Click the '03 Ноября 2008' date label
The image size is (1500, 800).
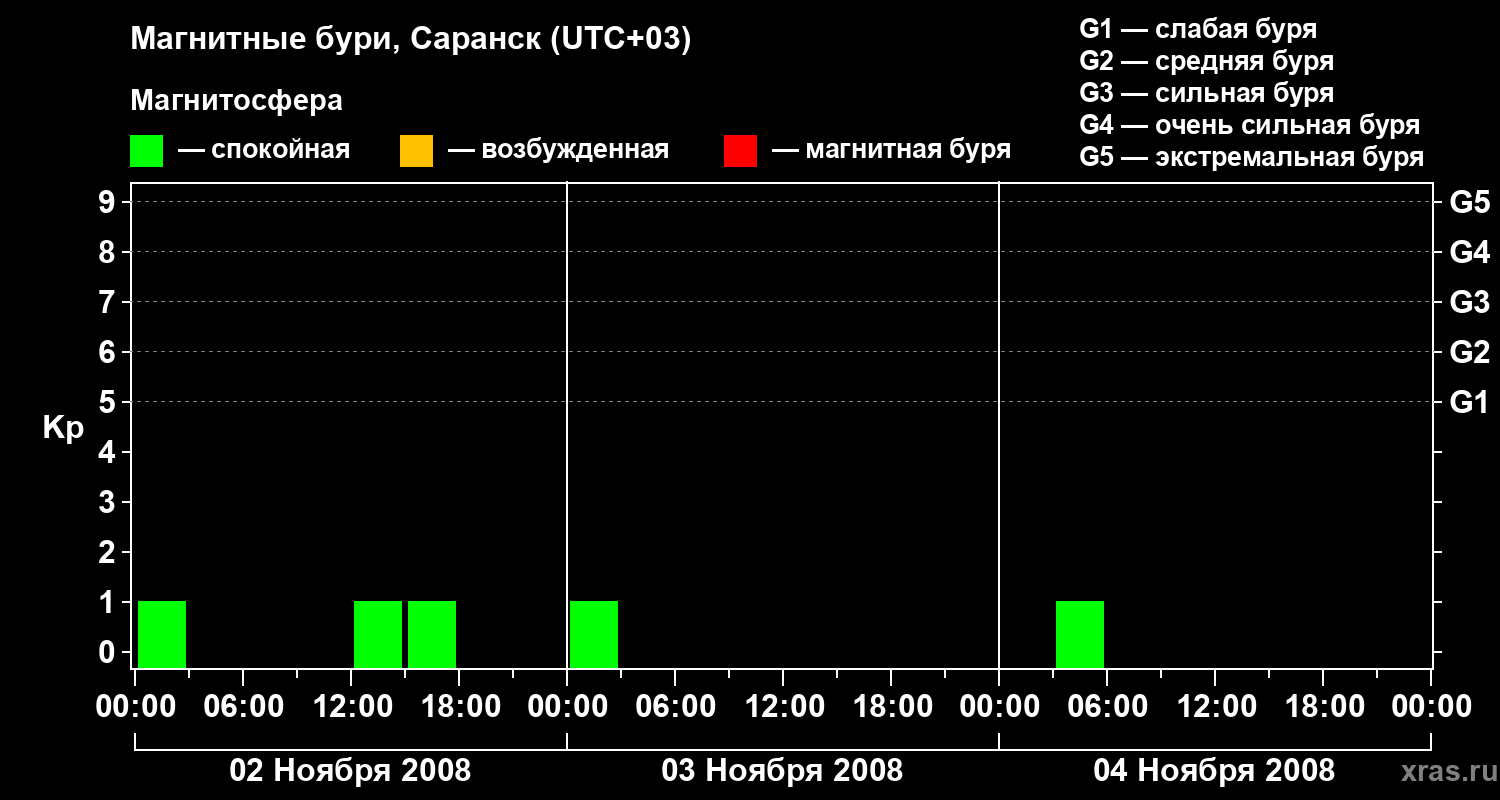coord(782,770)
